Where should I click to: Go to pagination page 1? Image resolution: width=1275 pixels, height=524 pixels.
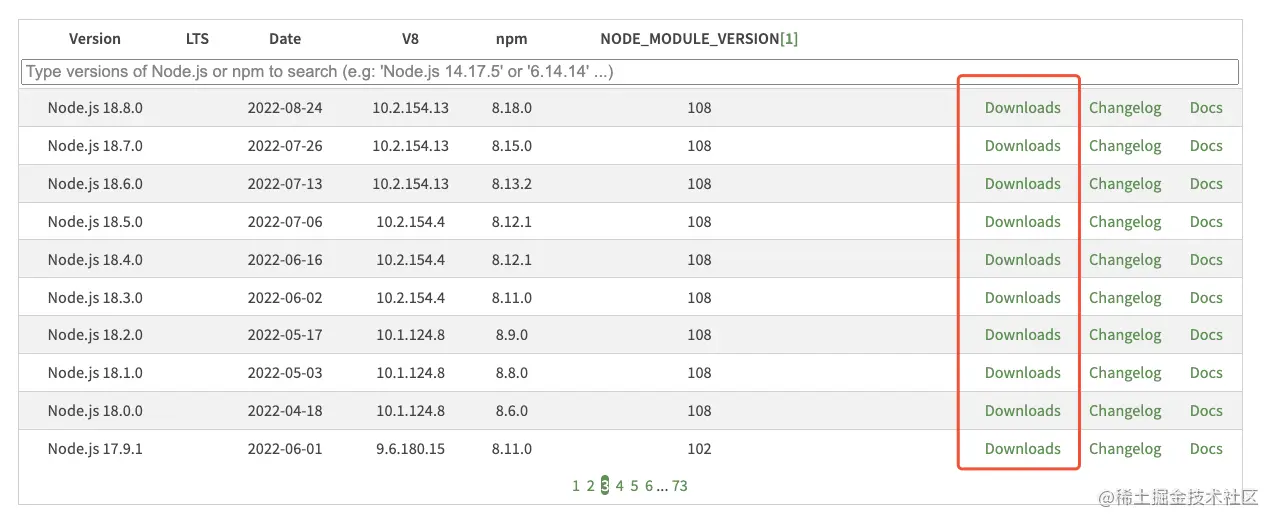(x=576, y=486)
